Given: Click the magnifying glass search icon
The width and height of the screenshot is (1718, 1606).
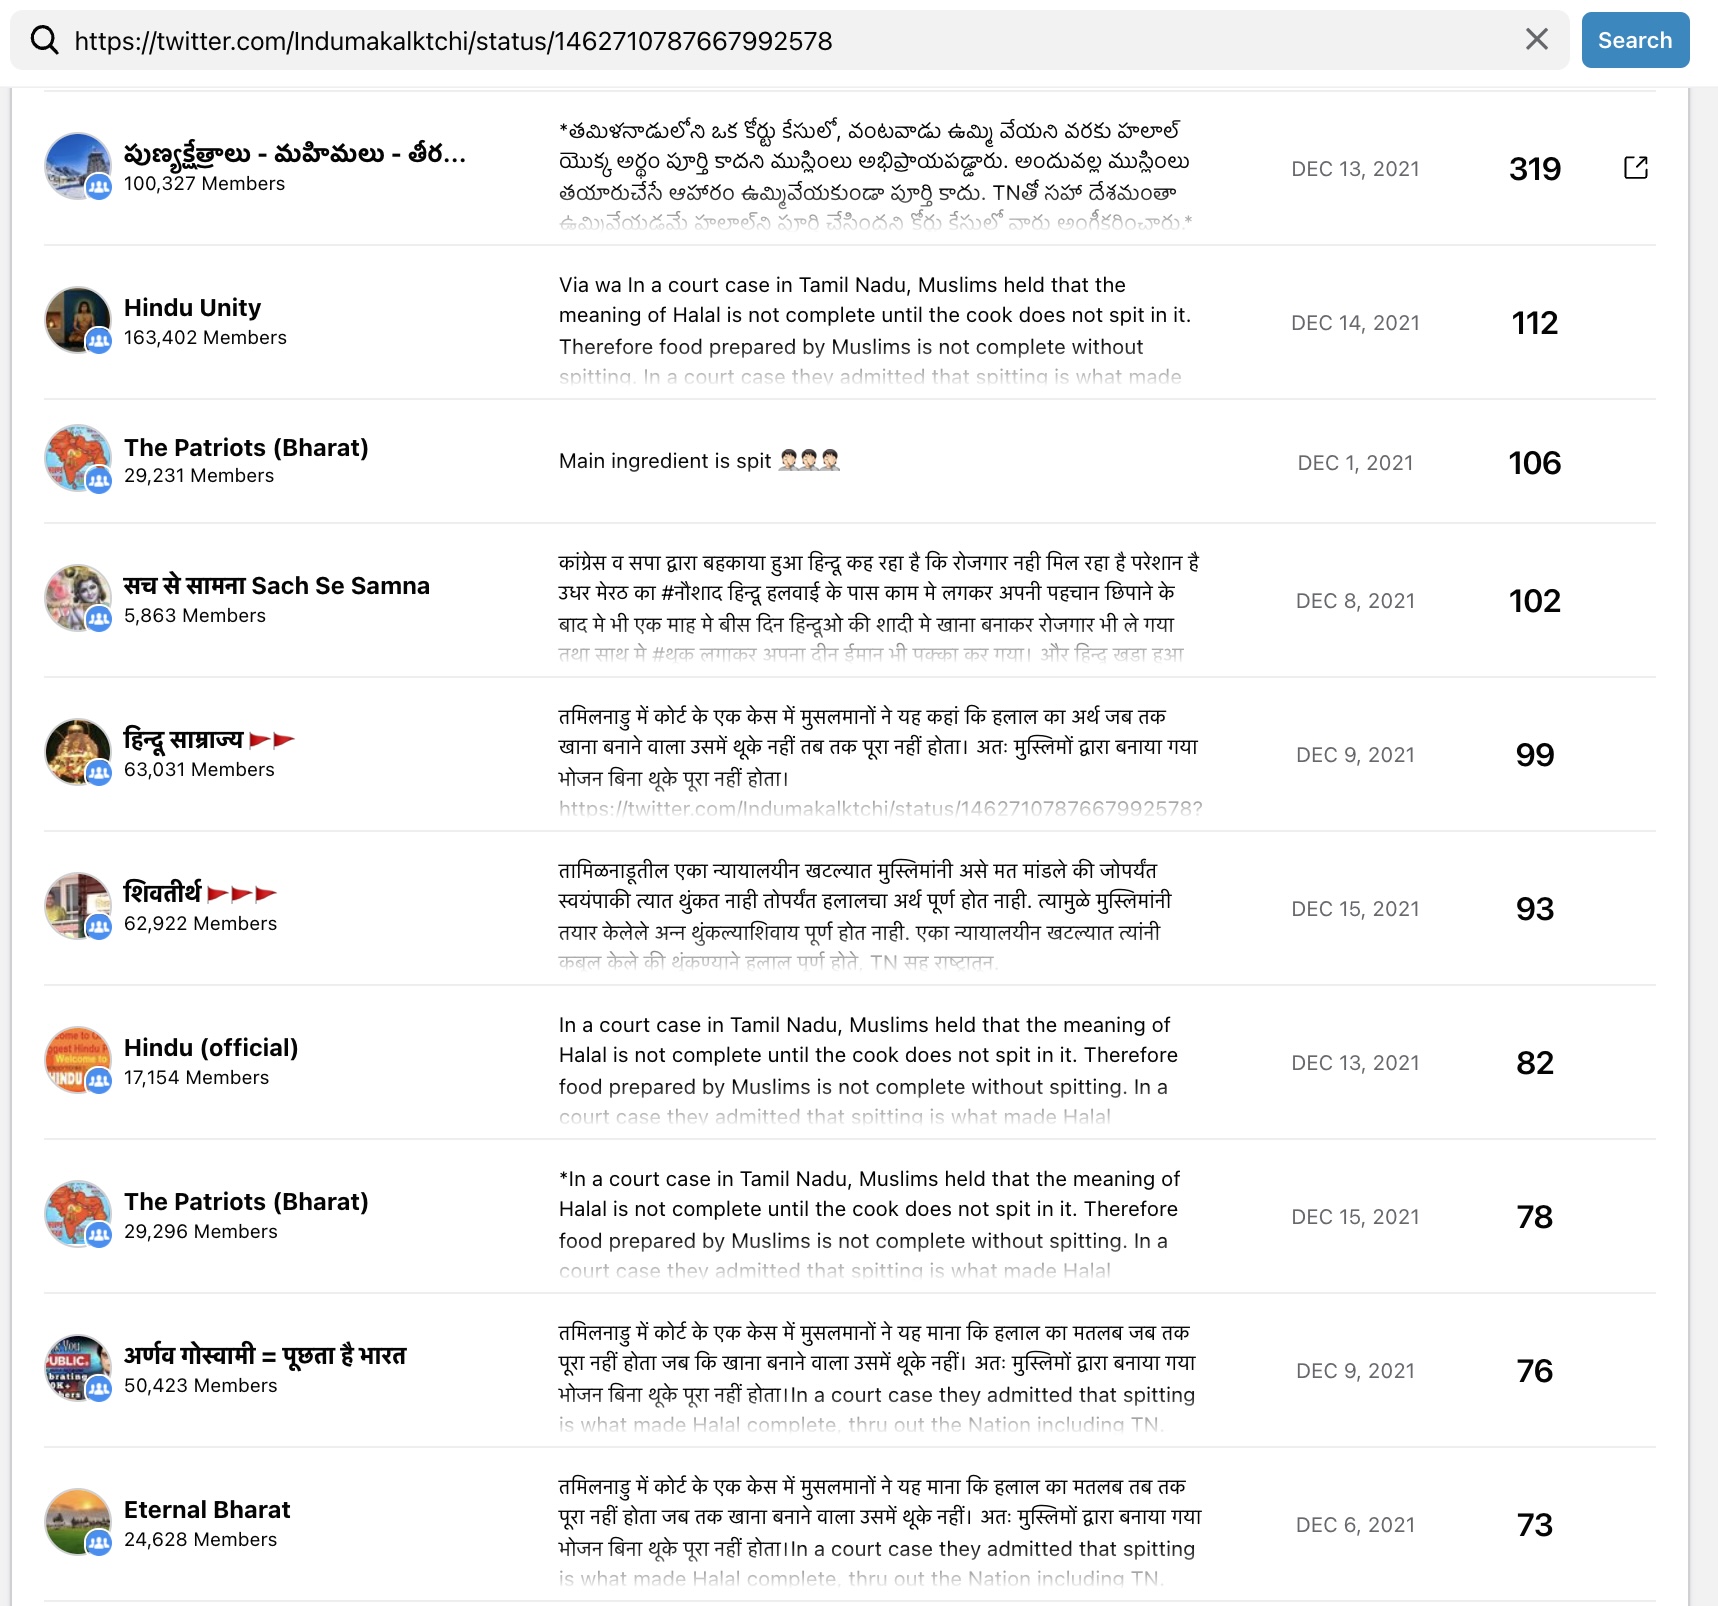Looking at the screenshot, I should click(x=44, y=40).
